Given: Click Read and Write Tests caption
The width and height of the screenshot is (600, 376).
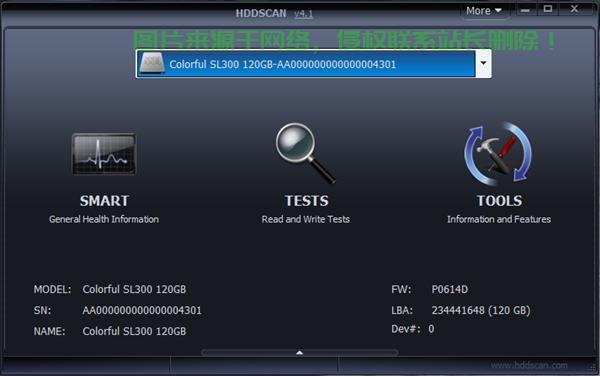Looking at the screenshot, I should 305,219.
